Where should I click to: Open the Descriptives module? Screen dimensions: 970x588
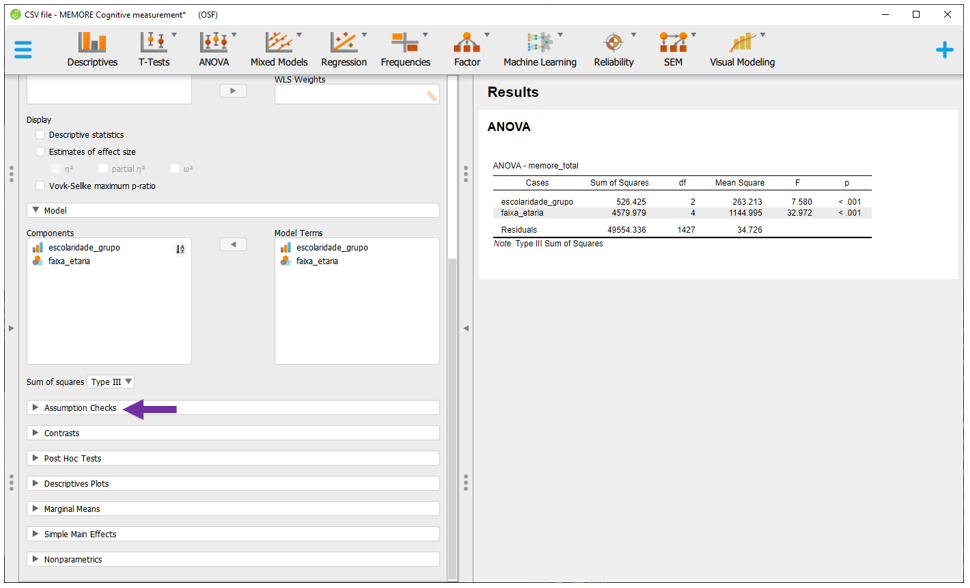click(92, 49)
